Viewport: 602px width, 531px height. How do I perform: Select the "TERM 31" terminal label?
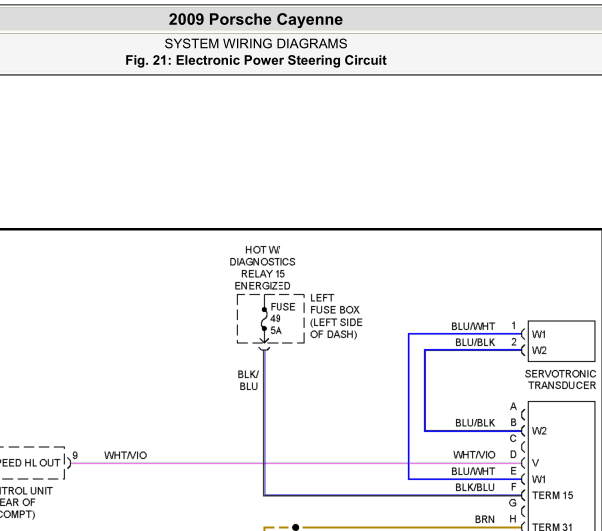tap(552, 527)
